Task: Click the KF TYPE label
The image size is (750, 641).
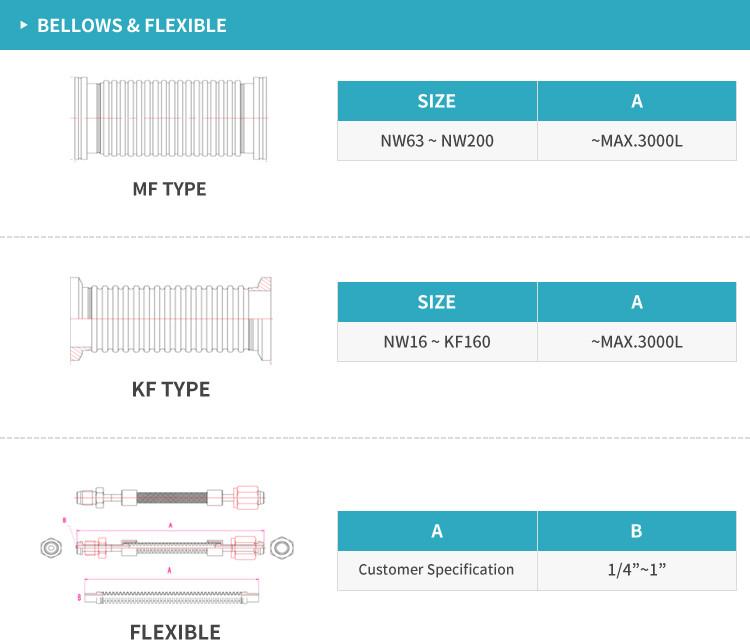Action: 171,389
